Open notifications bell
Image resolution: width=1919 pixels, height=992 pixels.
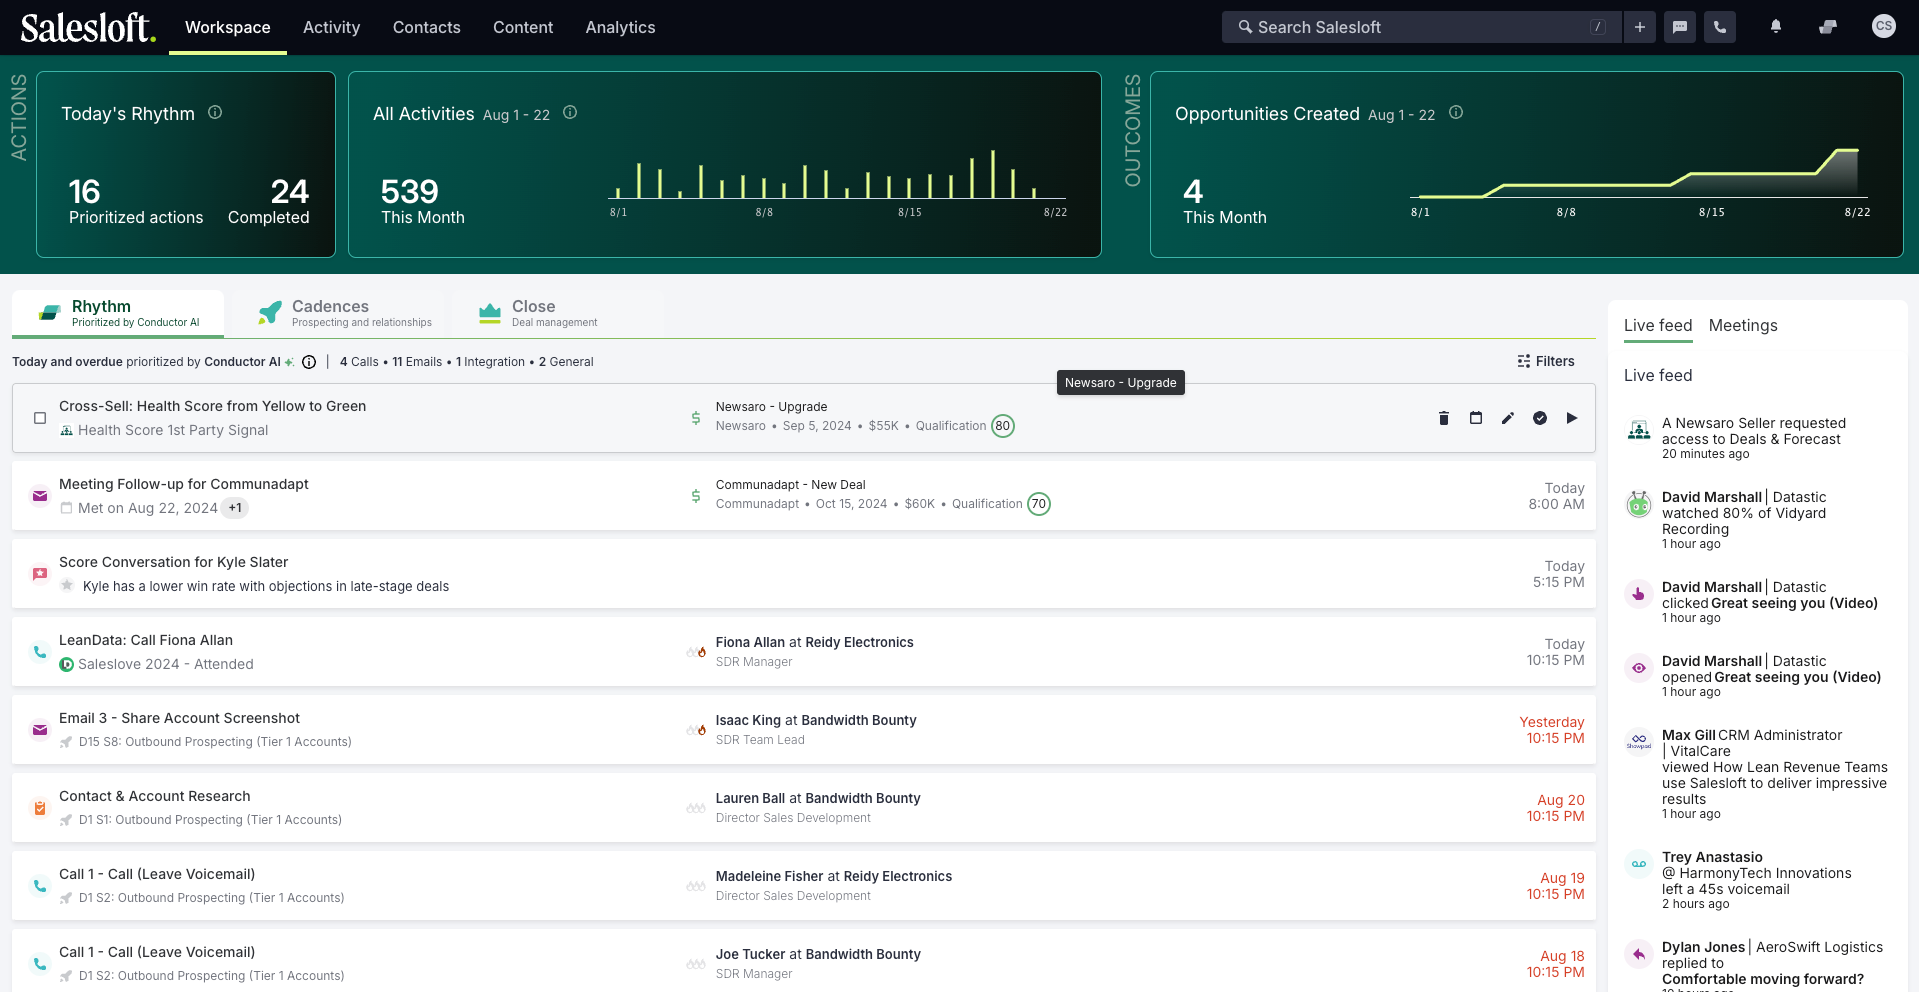(x=1776, y=27)
